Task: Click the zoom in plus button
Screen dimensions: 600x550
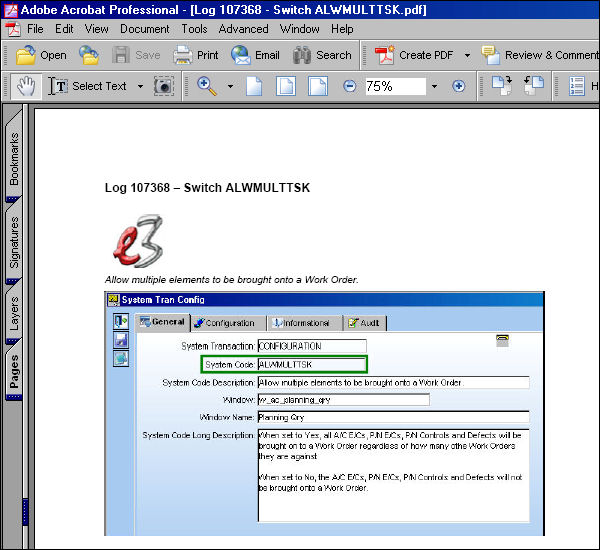Action: tap(458, 86)
